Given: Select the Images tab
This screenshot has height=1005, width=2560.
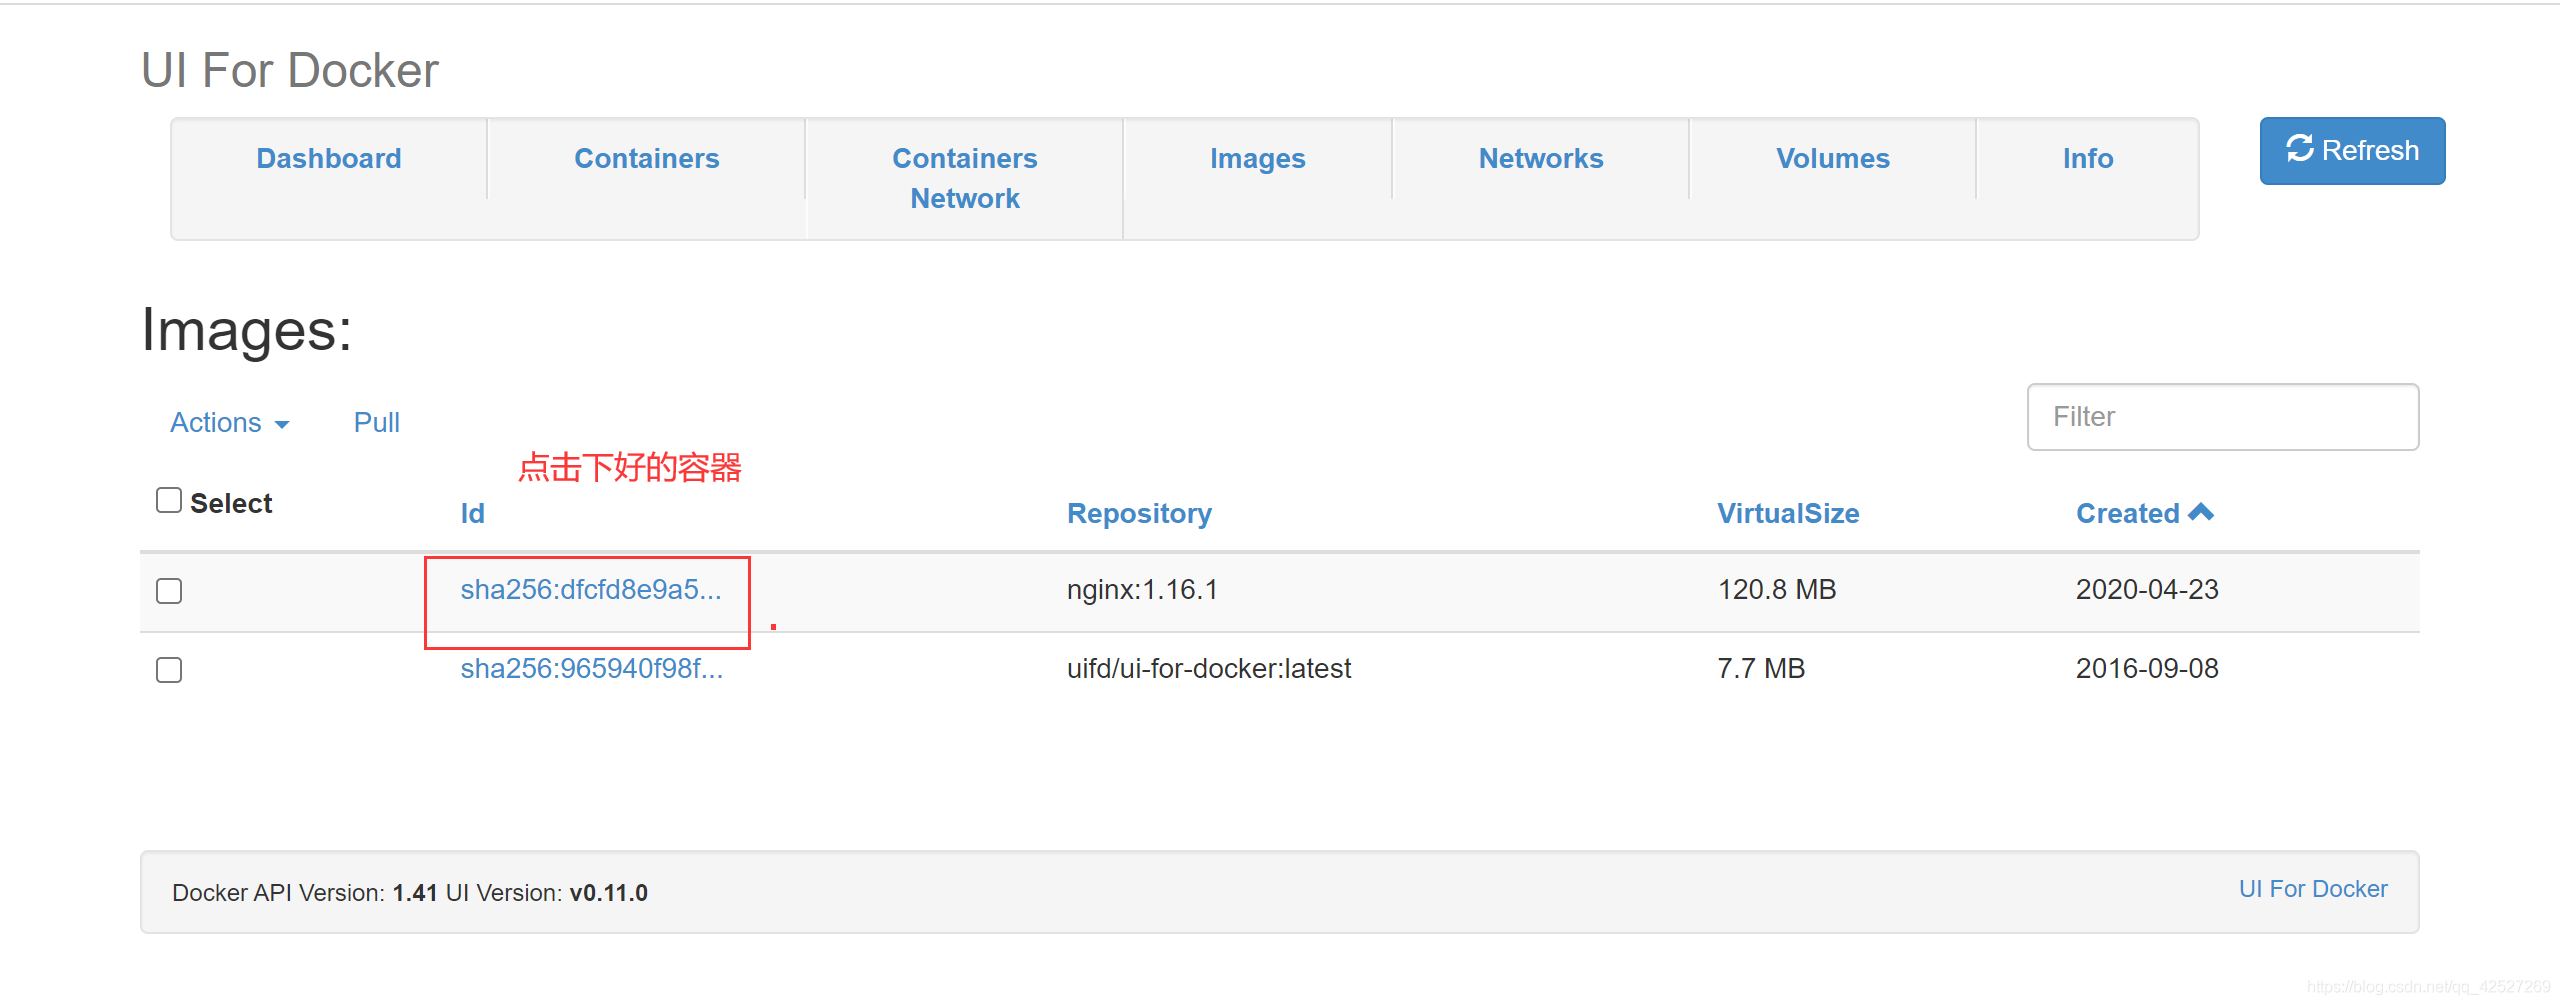Looking at the screenshot, I should pyautogui.click(x=1258, y=158).
